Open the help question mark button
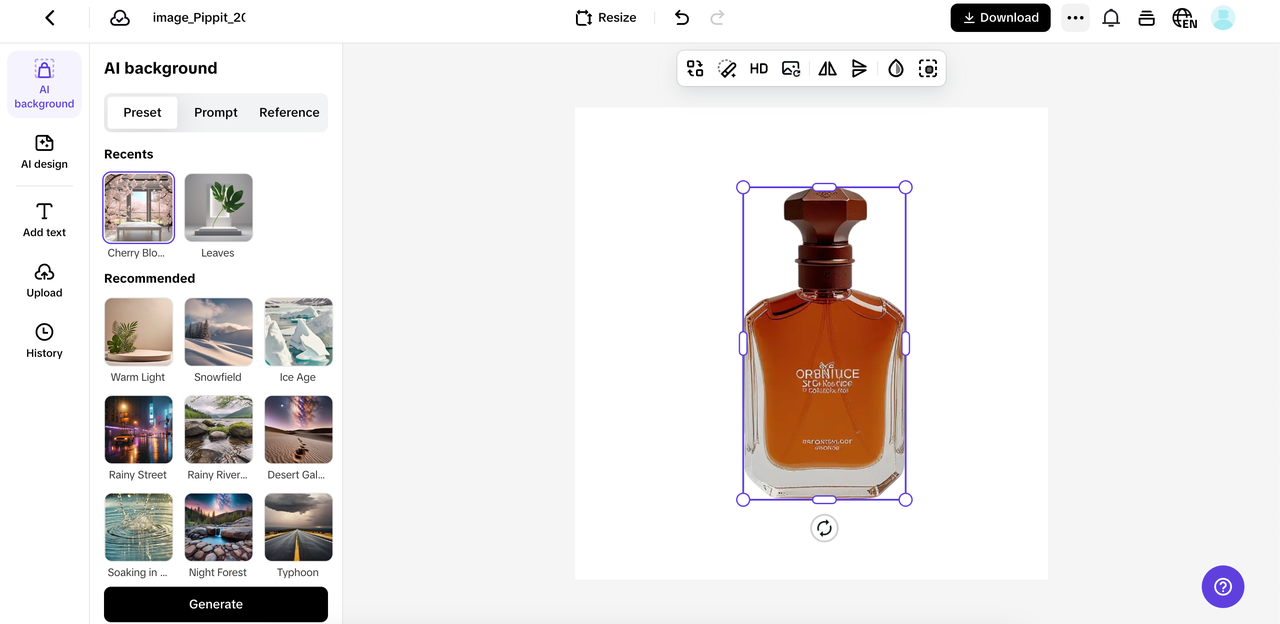 pos(1222,587)
